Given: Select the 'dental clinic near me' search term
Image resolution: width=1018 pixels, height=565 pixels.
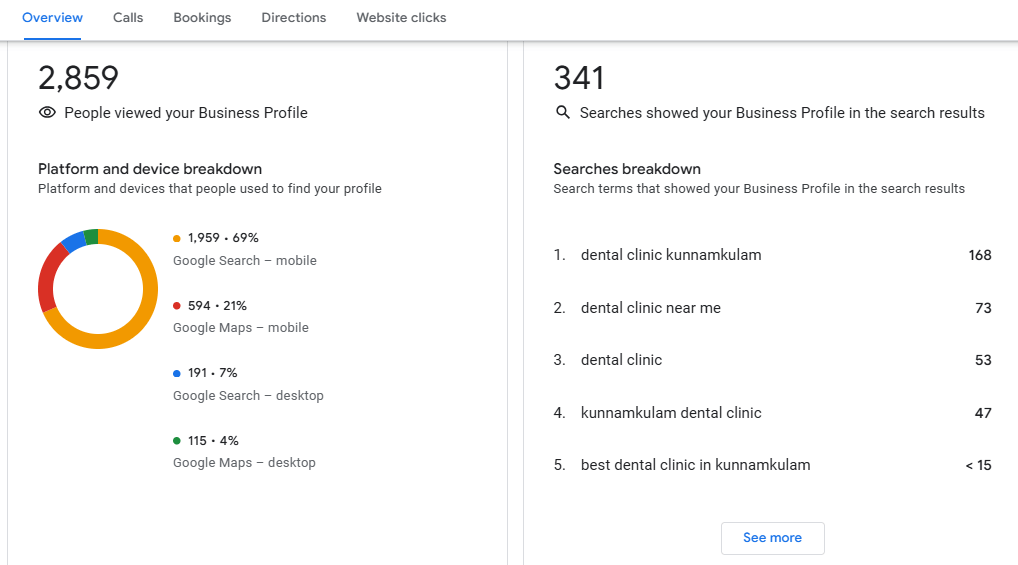Looking at the screenshot, I should (650, 308).
